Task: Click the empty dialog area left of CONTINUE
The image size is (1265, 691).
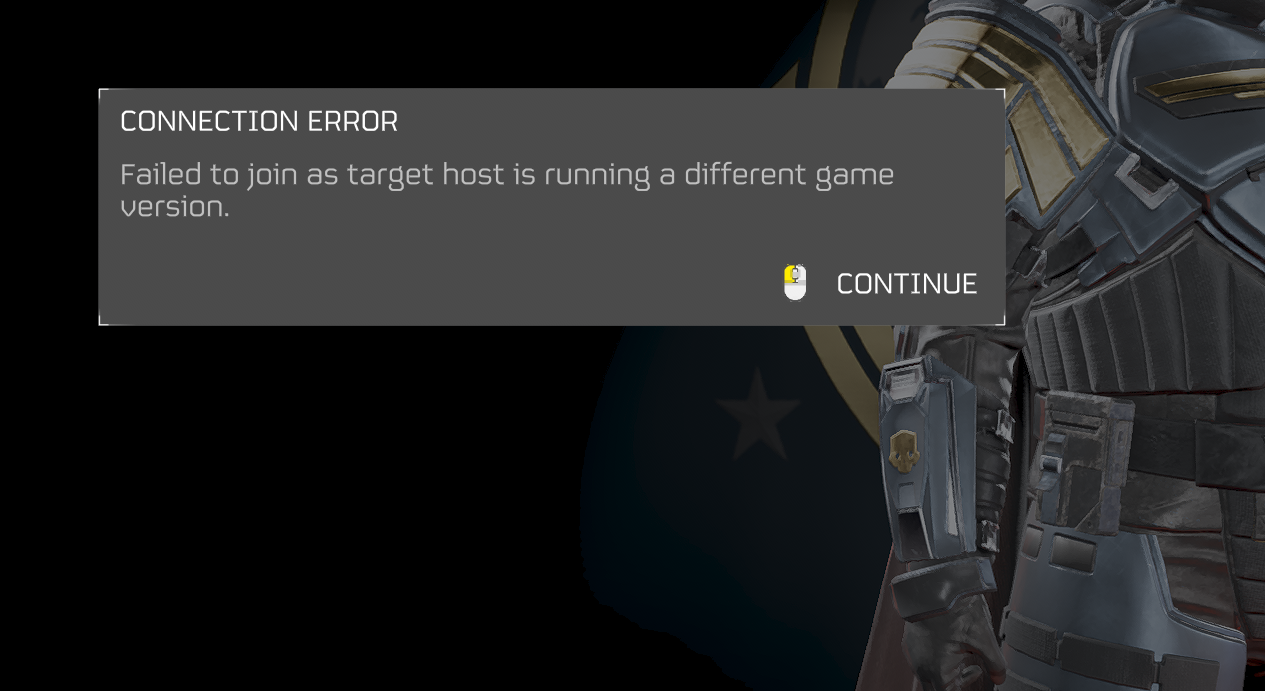Action: click(x=440, y=283)
